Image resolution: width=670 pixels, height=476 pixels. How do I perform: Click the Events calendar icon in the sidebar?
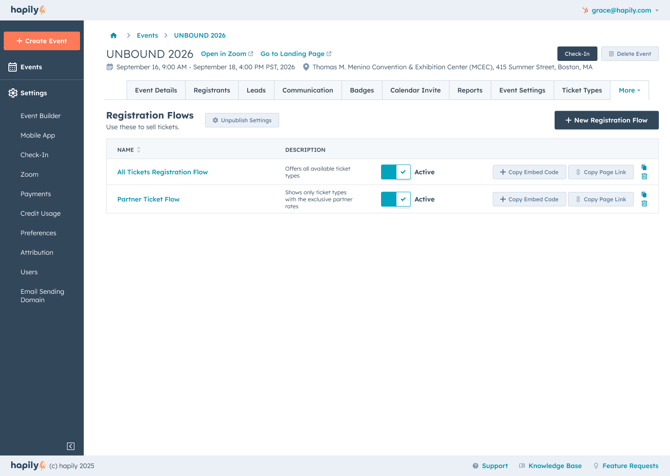12,67
